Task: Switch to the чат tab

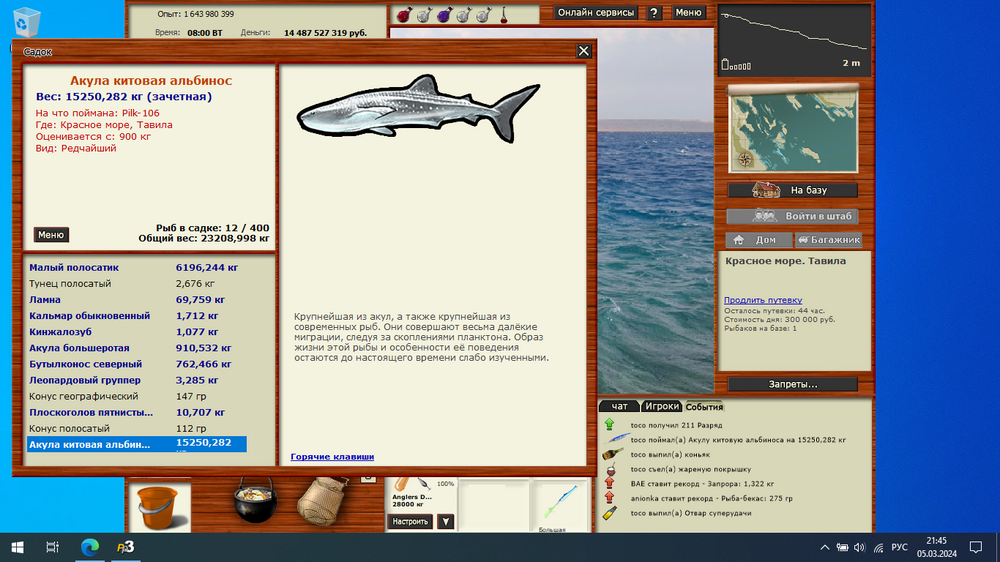Action: [619, 406]
